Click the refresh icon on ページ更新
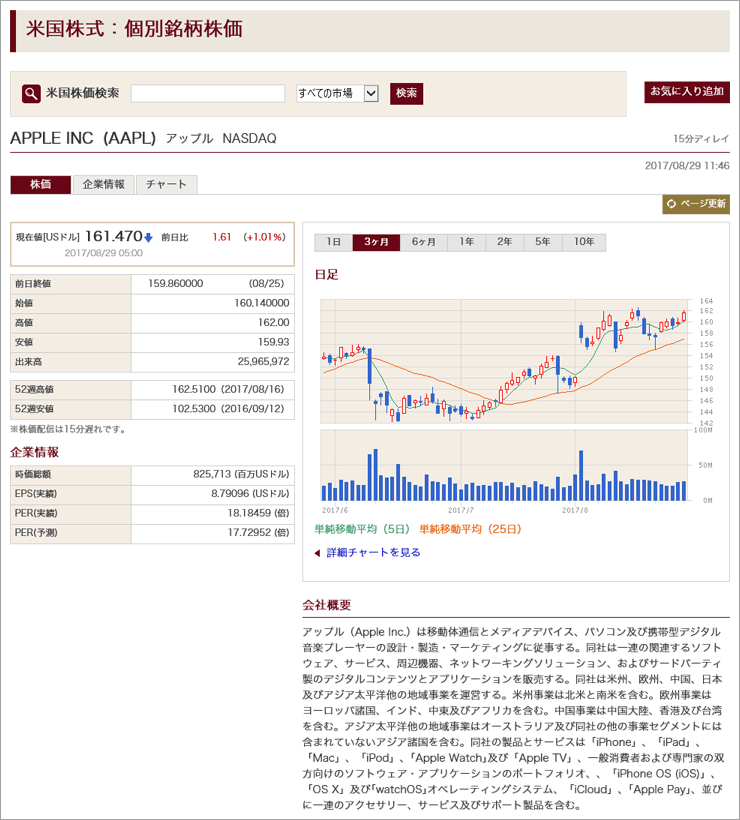 (x=672, y=204)
